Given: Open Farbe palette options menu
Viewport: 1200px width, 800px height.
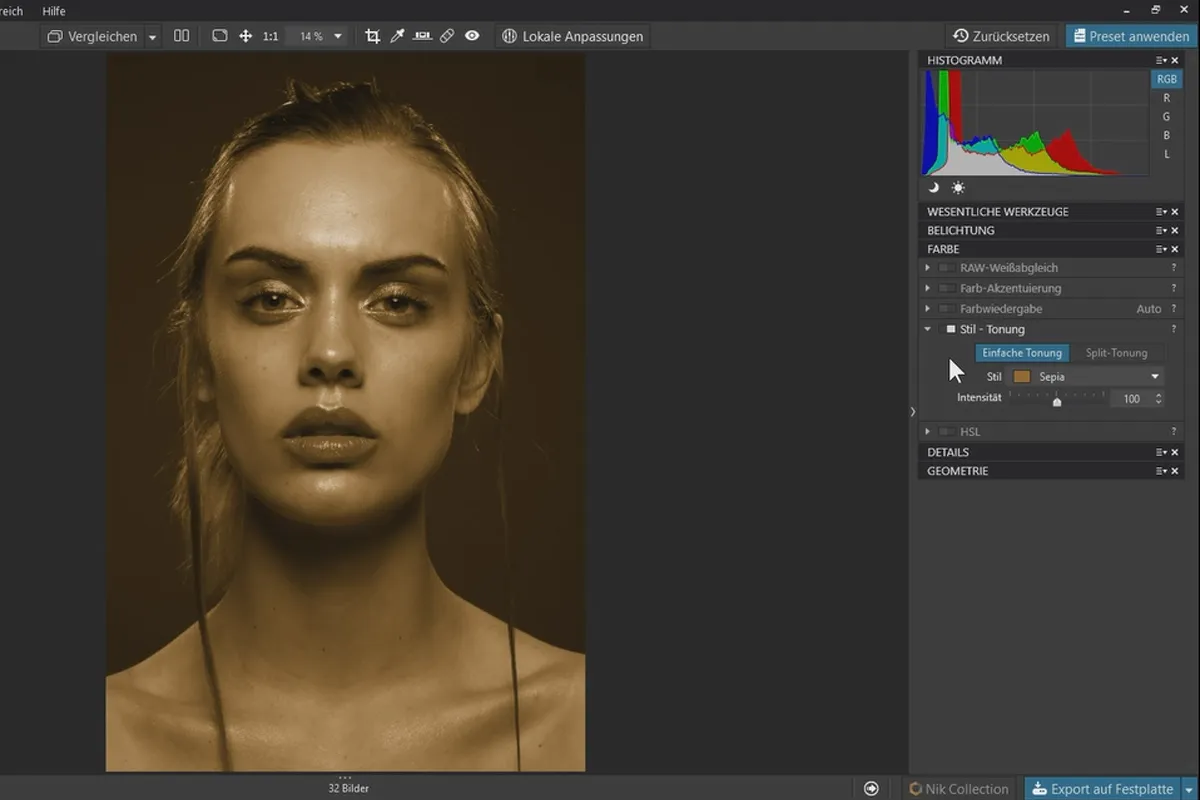Looking at the screenshot, I should [x=1161, y=249].
